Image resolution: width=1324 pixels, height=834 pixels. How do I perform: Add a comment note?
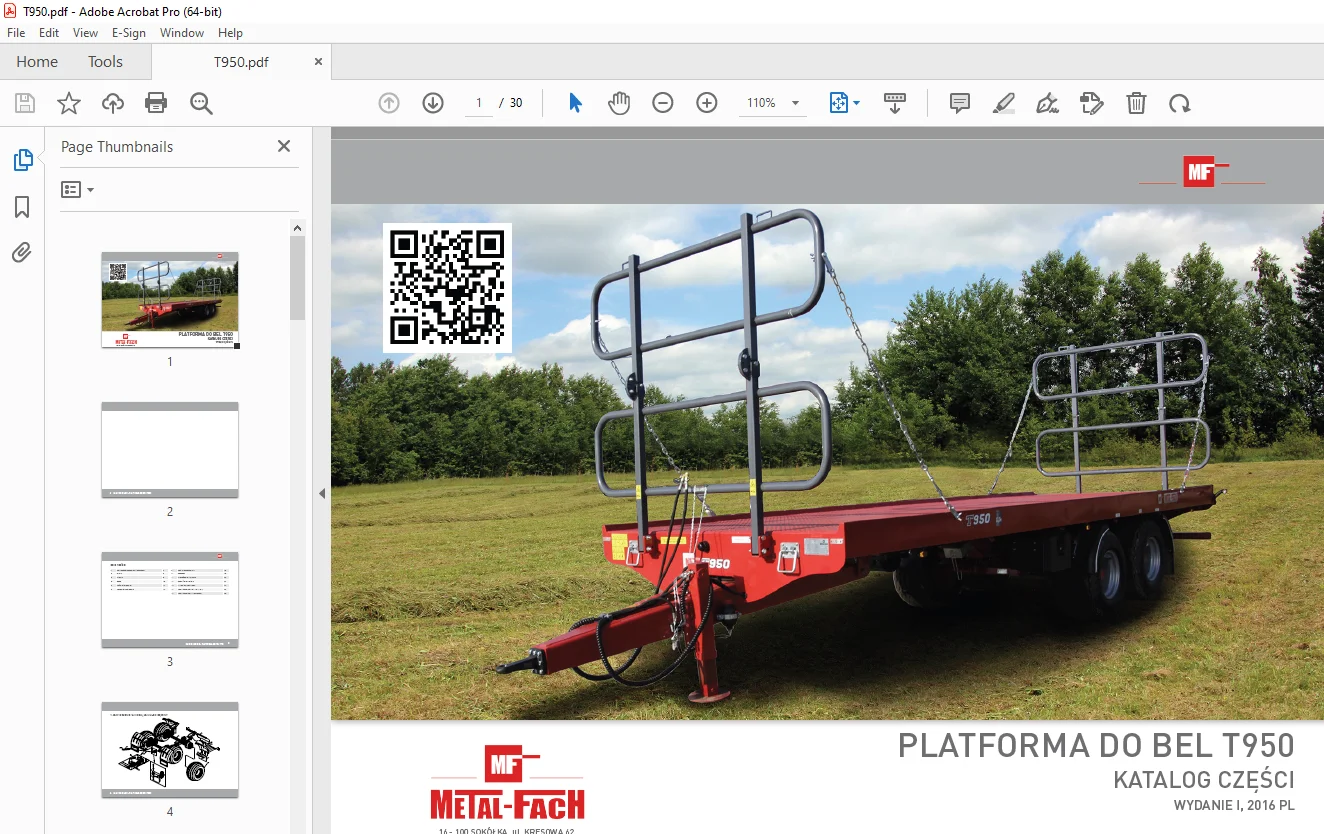960,103
